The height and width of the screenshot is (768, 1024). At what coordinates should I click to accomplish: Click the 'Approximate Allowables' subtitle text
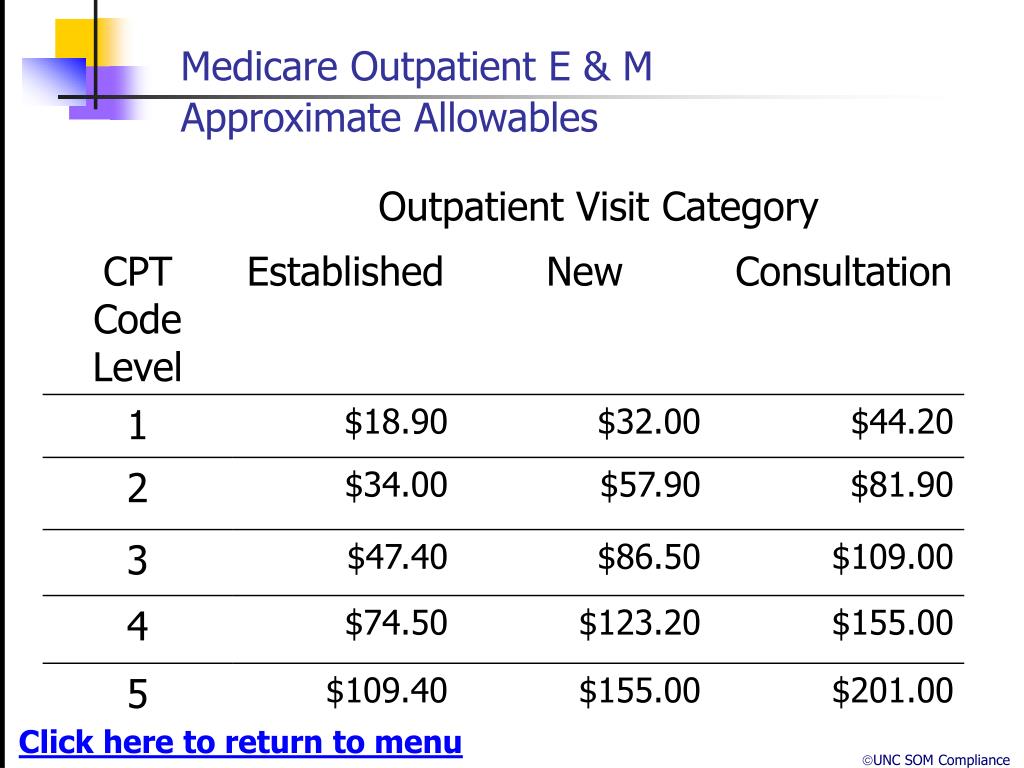click(389, 118)
